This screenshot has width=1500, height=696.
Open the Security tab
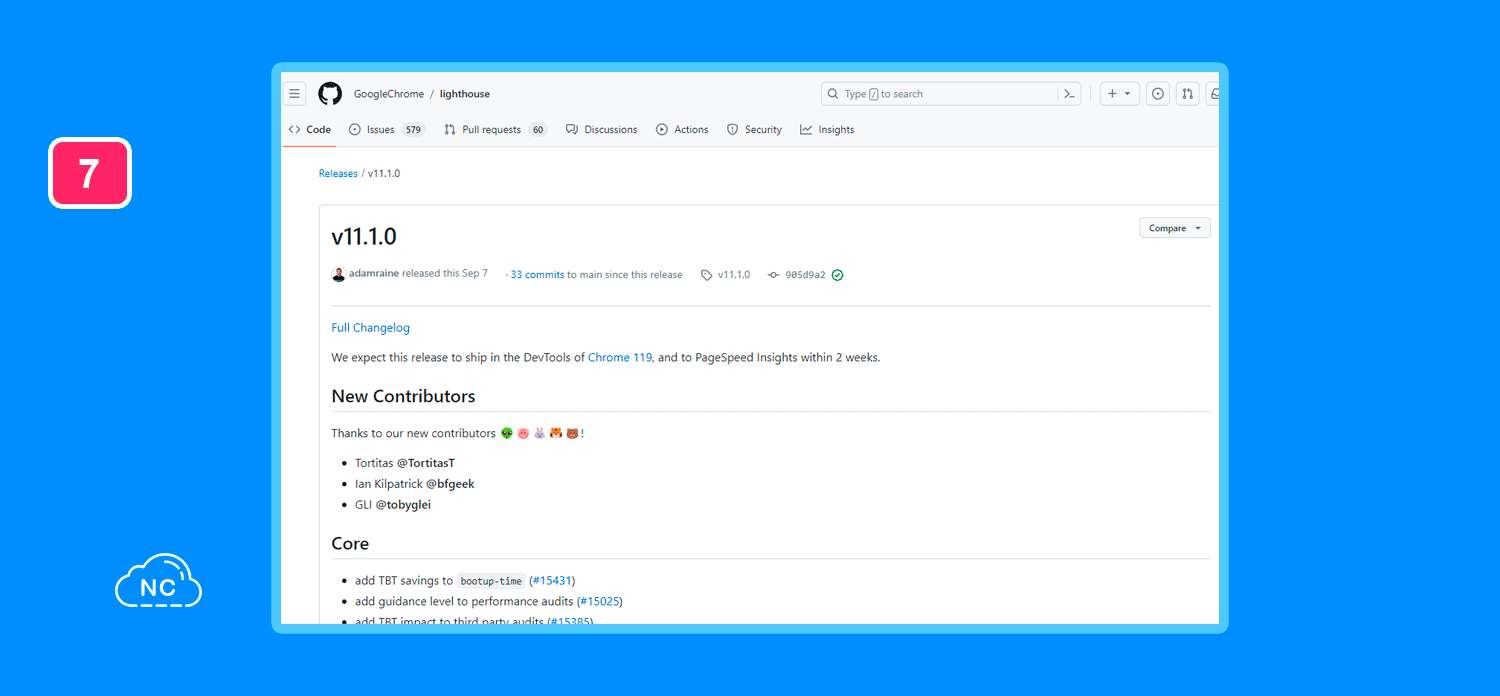pos(754,130)
